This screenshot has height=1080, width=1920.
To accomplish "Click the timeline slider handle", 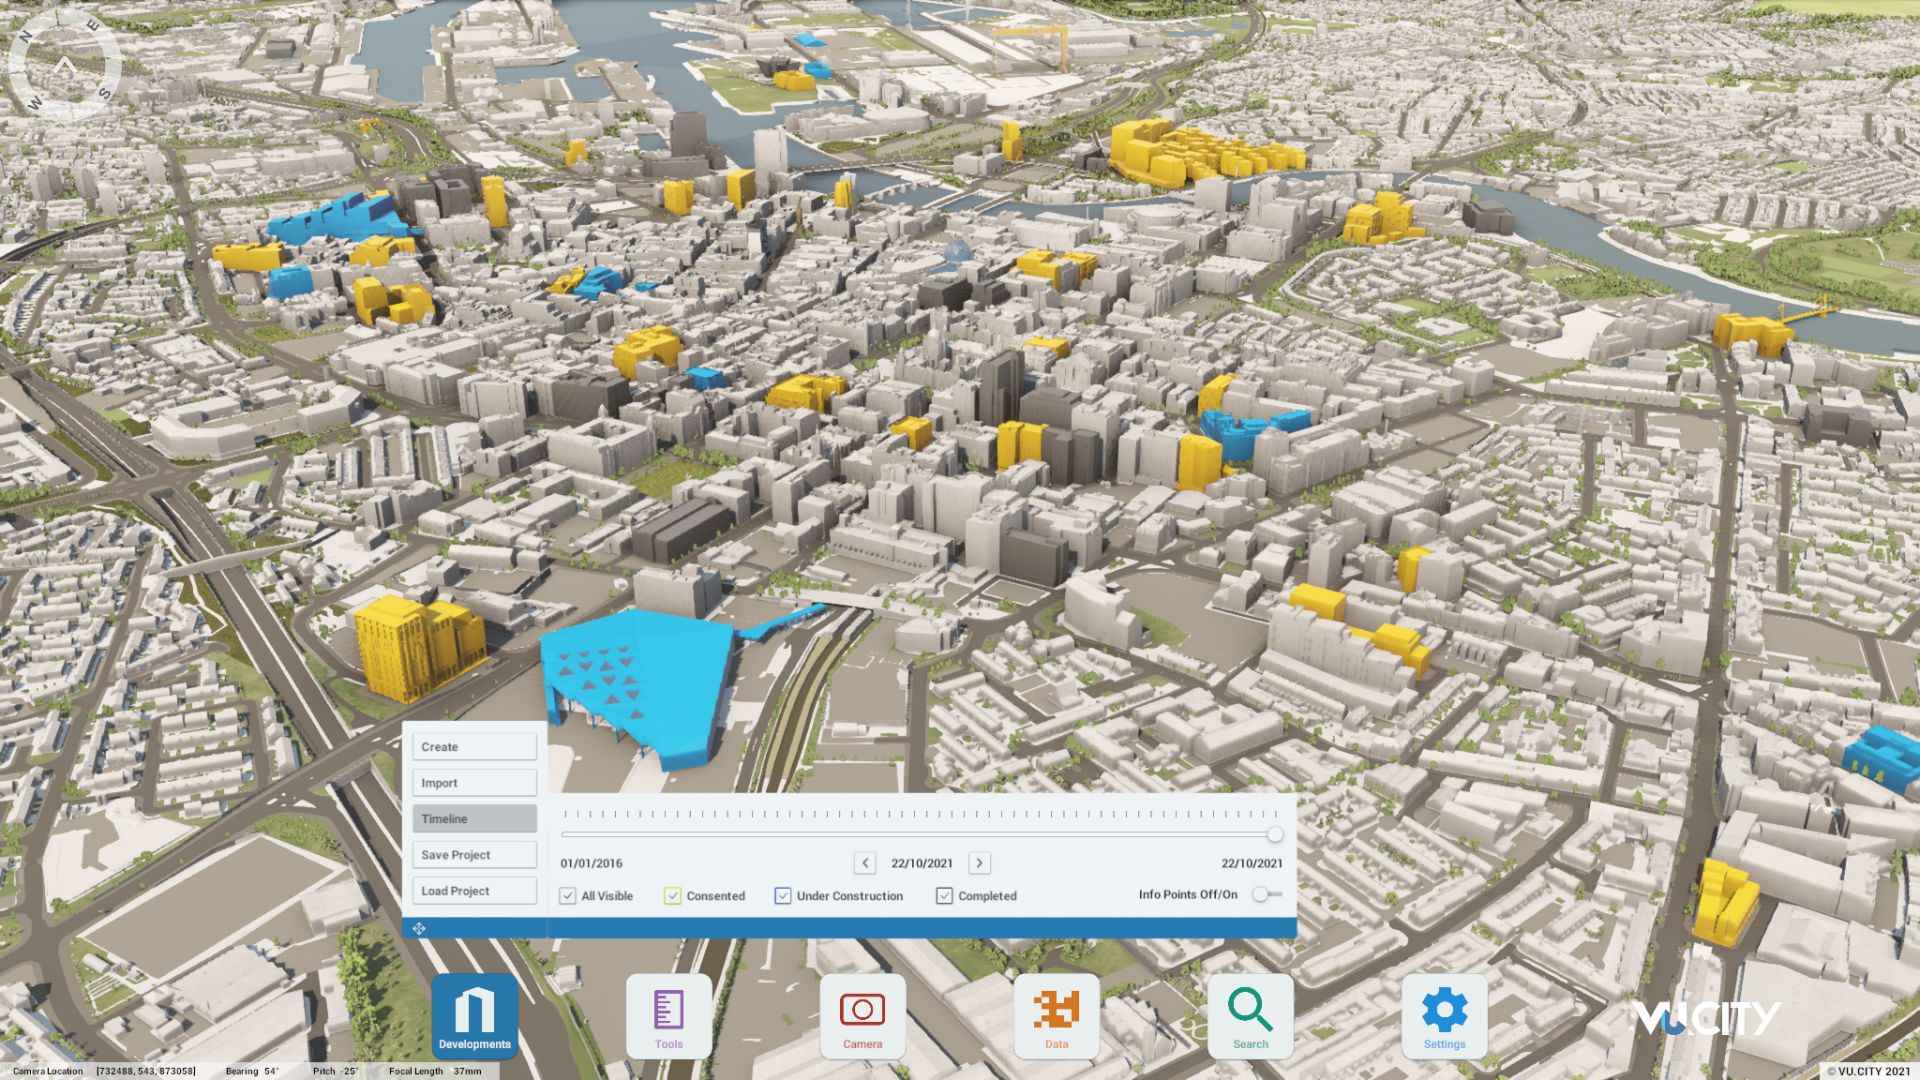I will [1275, 834].
